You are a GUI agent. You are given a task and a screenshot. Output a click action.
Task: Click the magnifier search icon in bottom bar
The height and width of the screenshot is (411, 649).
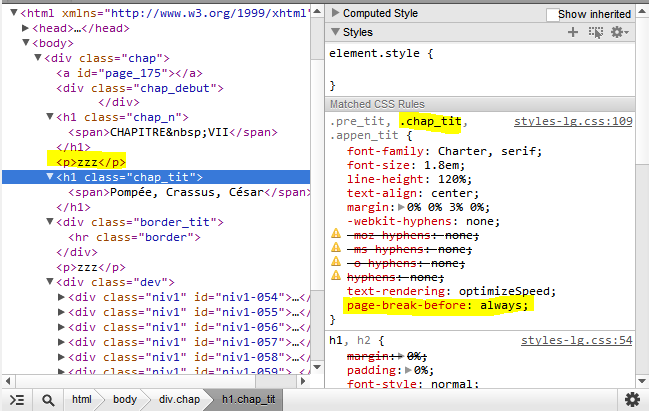click(x=48, y=400)
